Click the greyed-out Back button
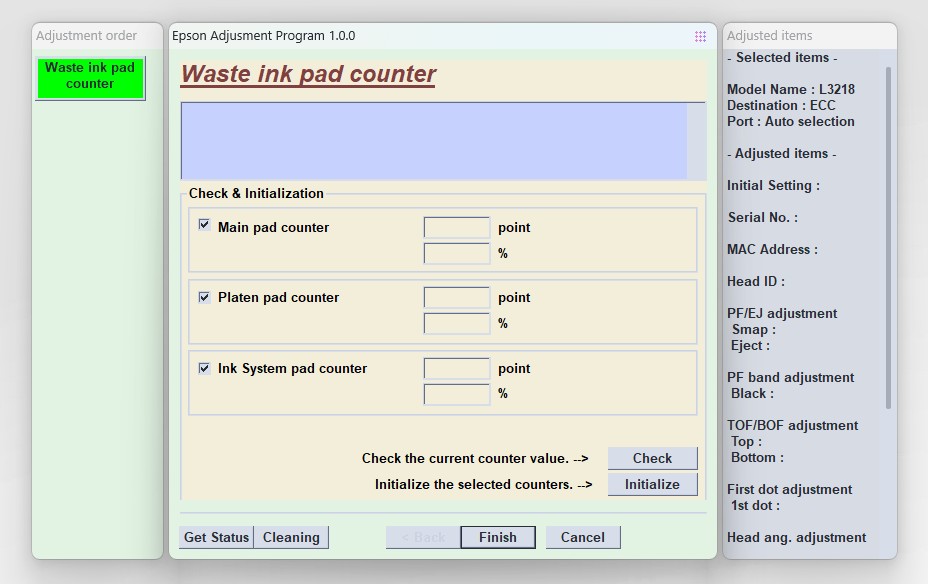The height and width of the screenshot is (584, 928). pos(423,537)
